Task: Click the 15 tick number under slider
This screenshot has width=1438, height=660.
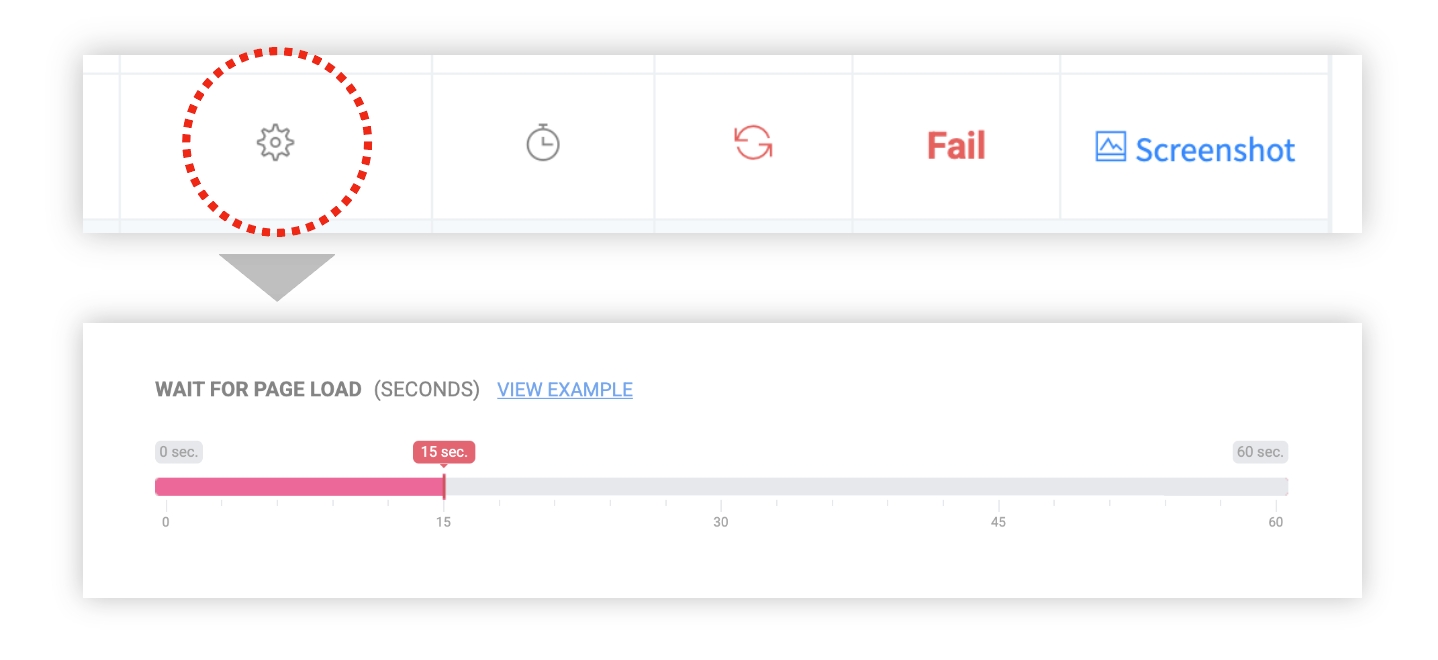Action: [x=444, y=522]
